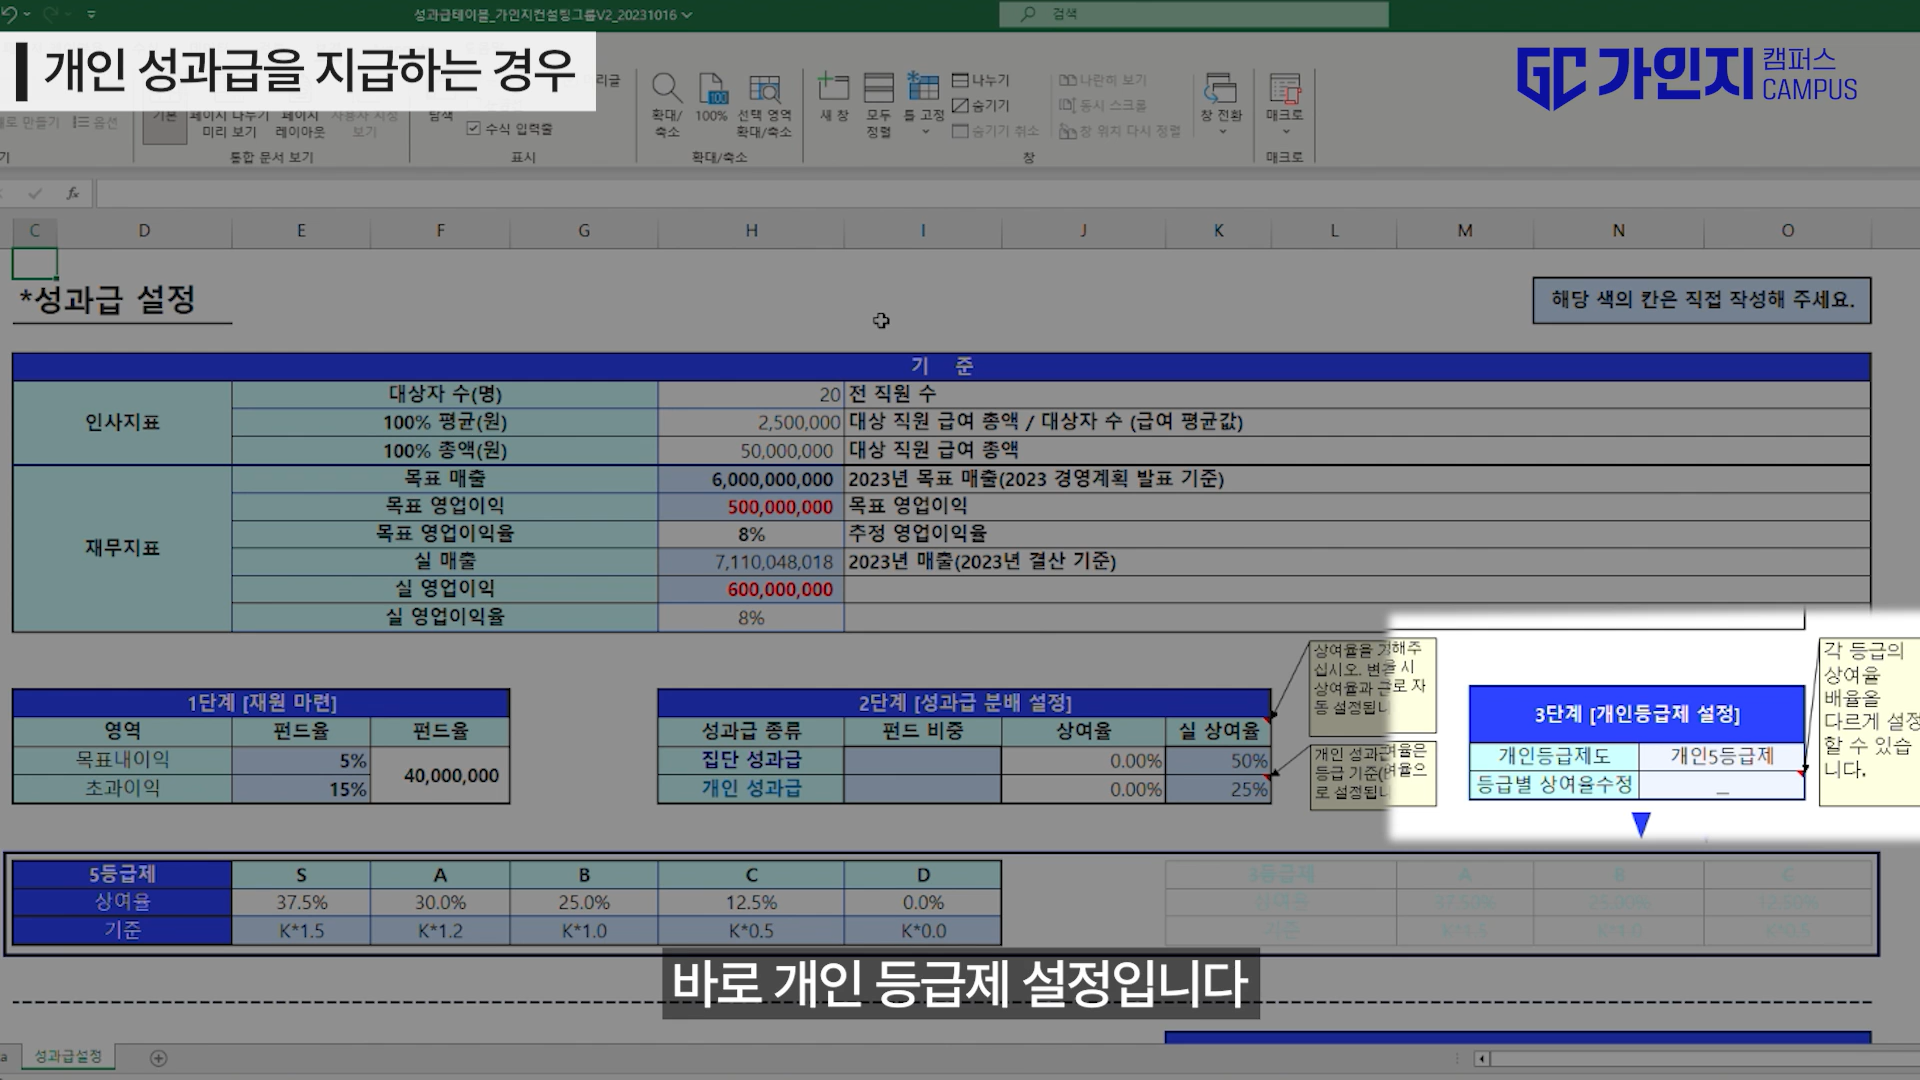1920x1080 pixels.
Task: Select the 확대/축소 zoom icon
Action: 666,100
